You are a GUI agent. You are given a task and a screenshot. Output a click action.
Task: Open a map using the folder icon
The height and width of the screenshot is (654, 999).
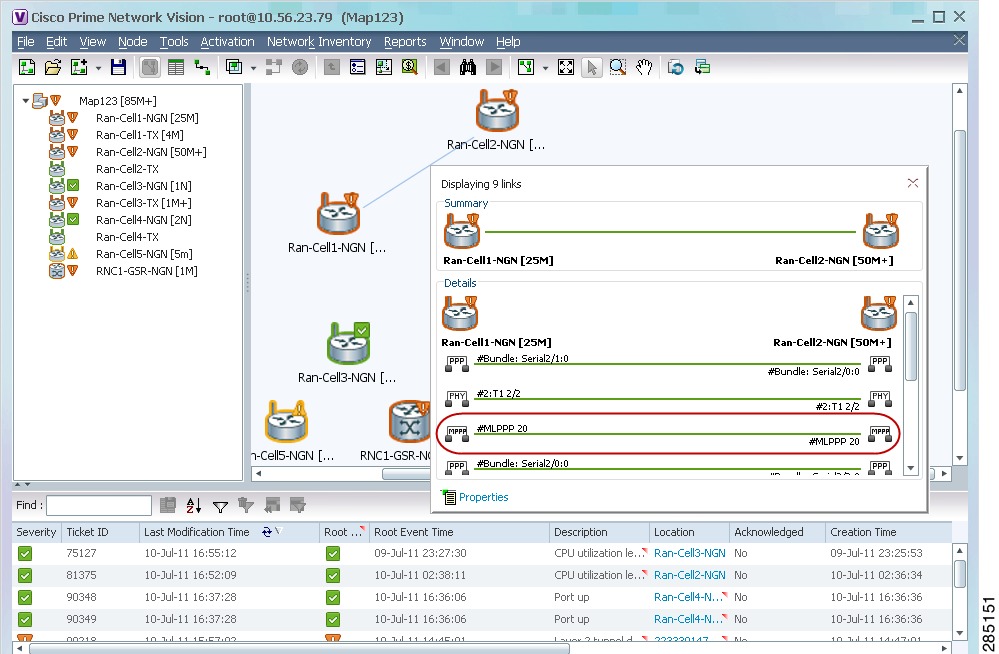pos(53,67)
